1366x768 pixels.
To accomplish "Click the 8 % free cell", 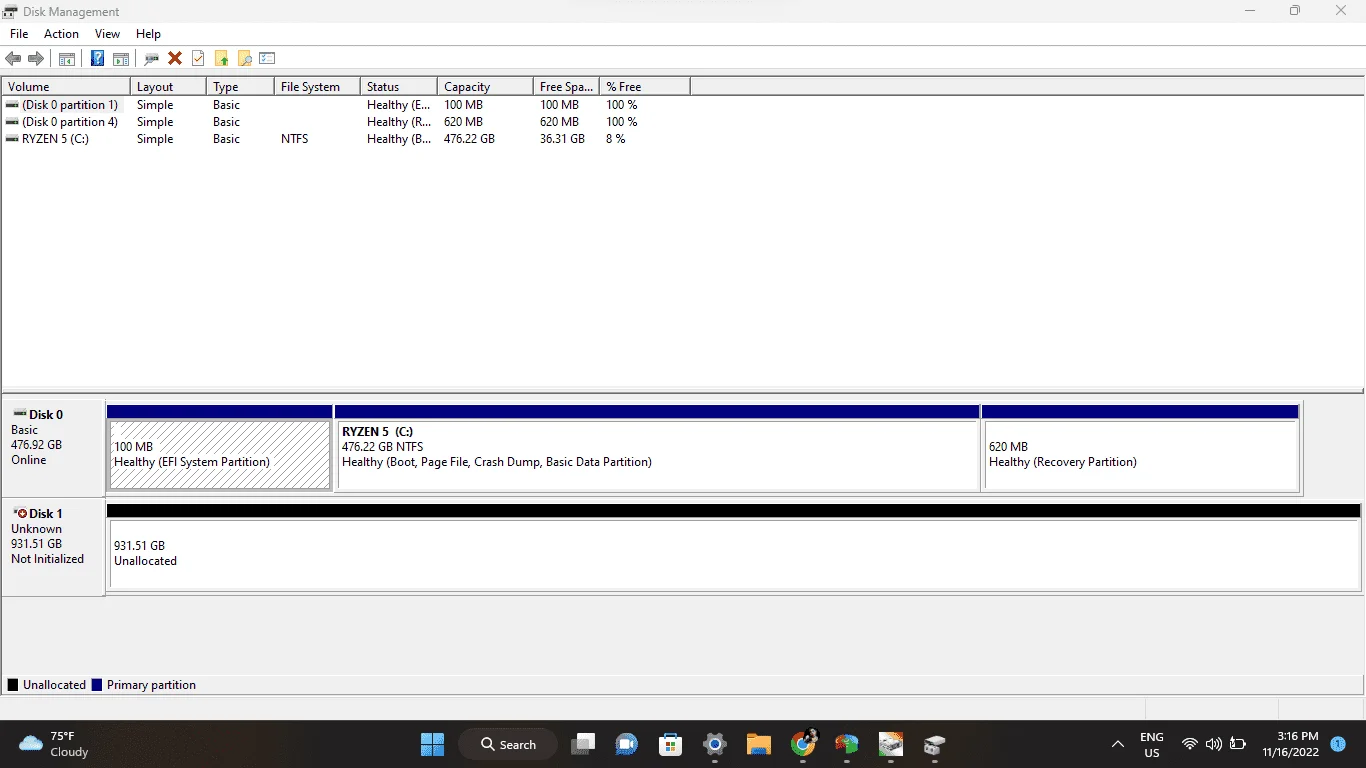I will pos(616,139).
